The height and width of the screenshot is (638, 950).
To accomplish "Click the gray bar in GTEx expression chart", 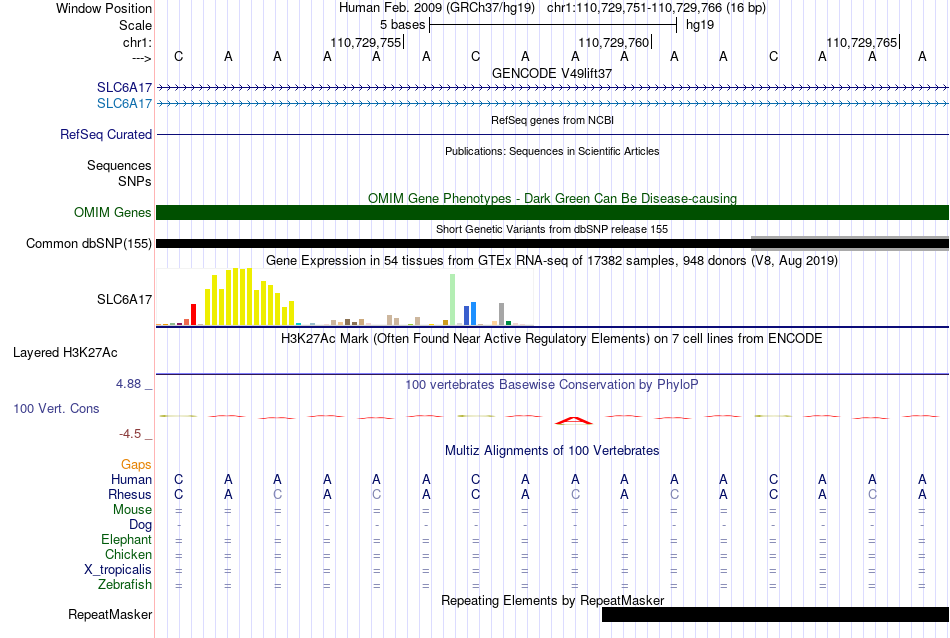I will click(x=502, y=314).
